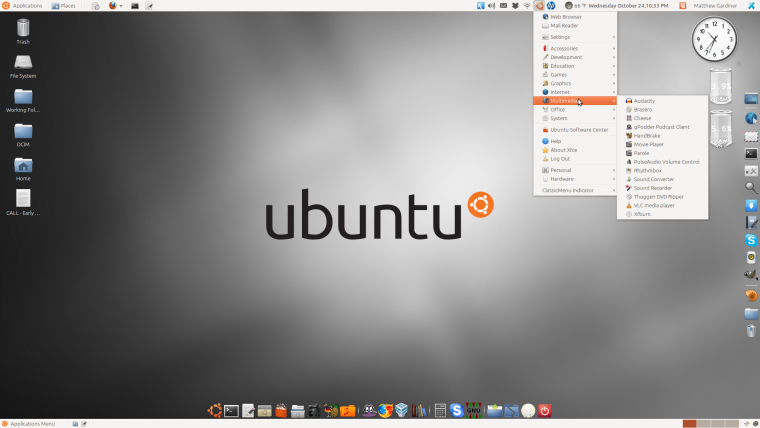Select Log Out in the menu
760x428 pixels.
575,159
